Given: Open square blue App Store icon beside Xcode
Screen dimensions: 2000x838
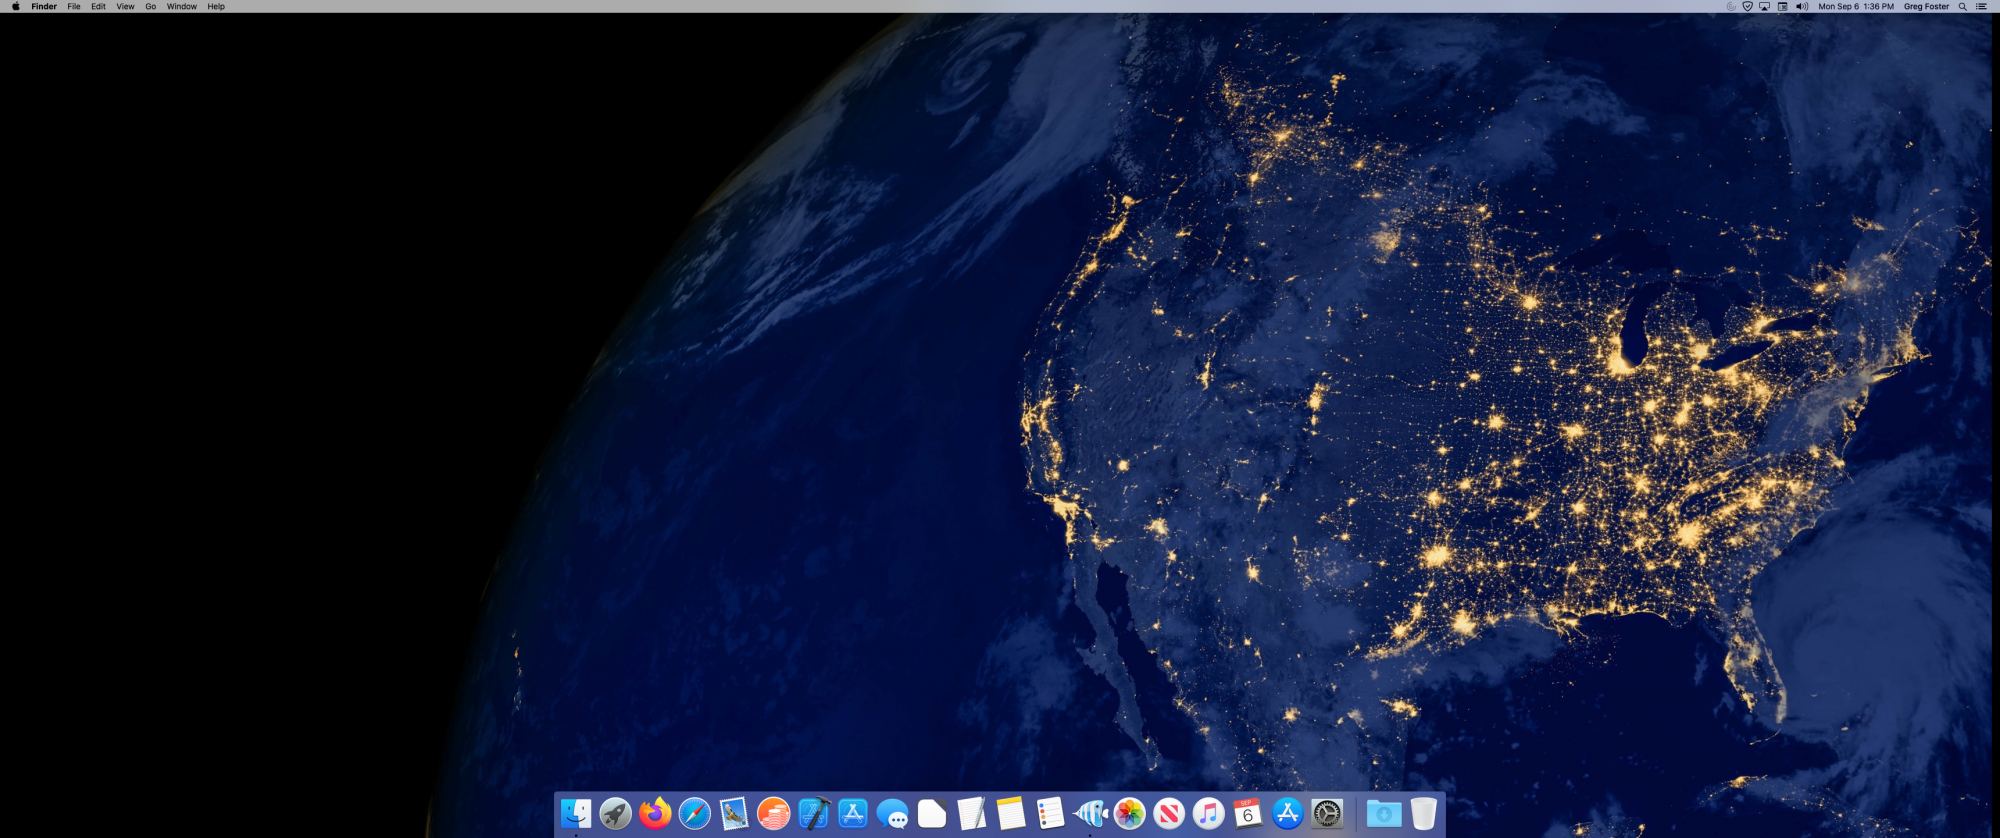Looking at the screenshot, I should pos(853,814).
